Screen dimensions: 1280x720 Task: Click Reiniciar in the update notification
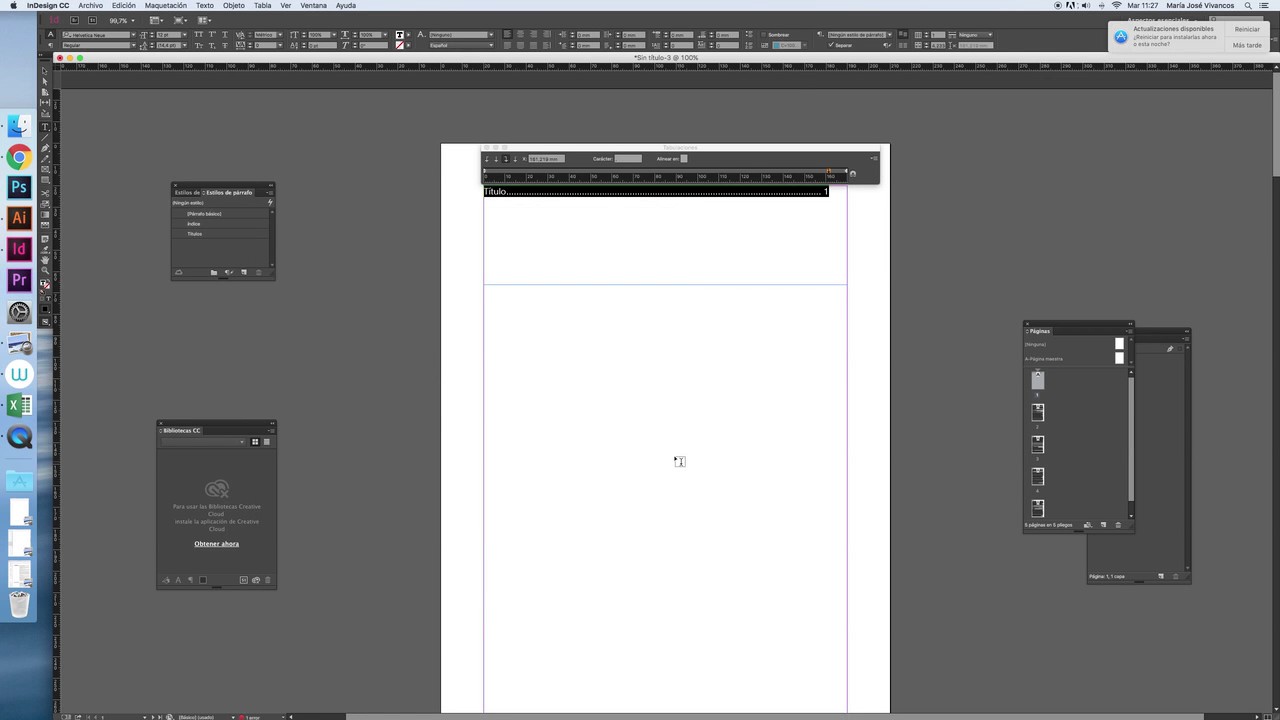pos(1247,29)
